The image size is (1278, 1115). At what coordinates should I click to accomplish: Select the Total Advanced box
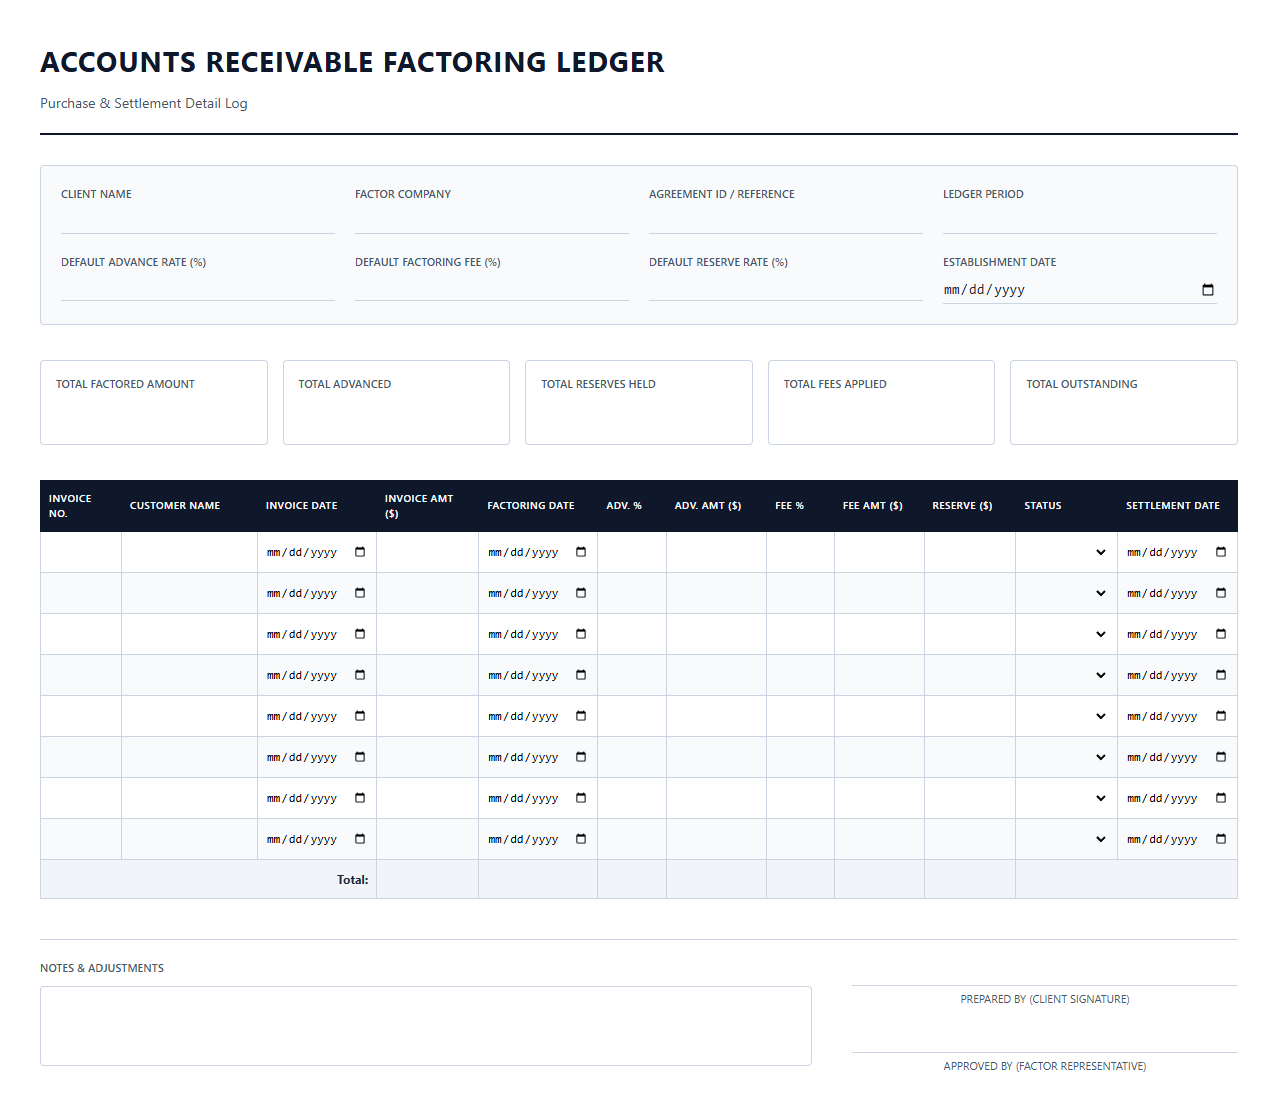(x=396, y=402)
